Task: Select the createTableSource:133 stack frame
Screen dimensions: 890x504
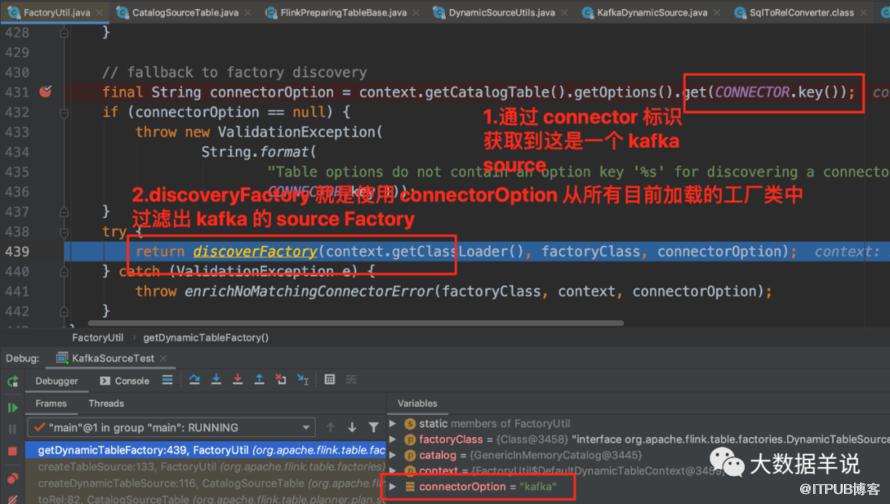Action: pos(205,467)
